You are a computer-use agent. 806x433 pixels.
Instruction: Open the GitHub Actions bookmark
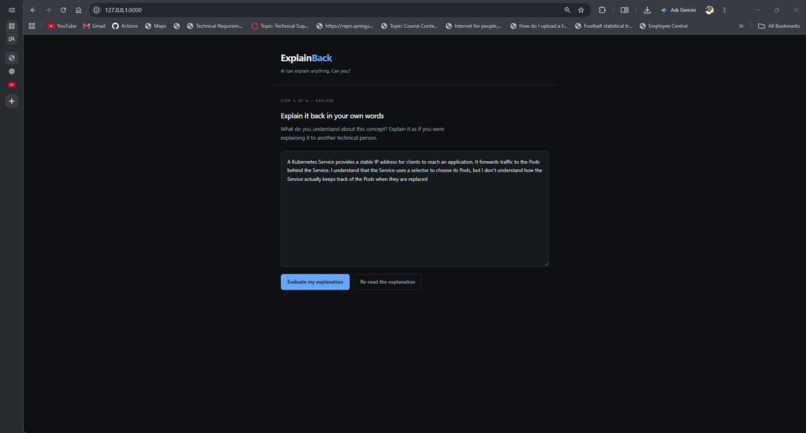click(125, 26)
